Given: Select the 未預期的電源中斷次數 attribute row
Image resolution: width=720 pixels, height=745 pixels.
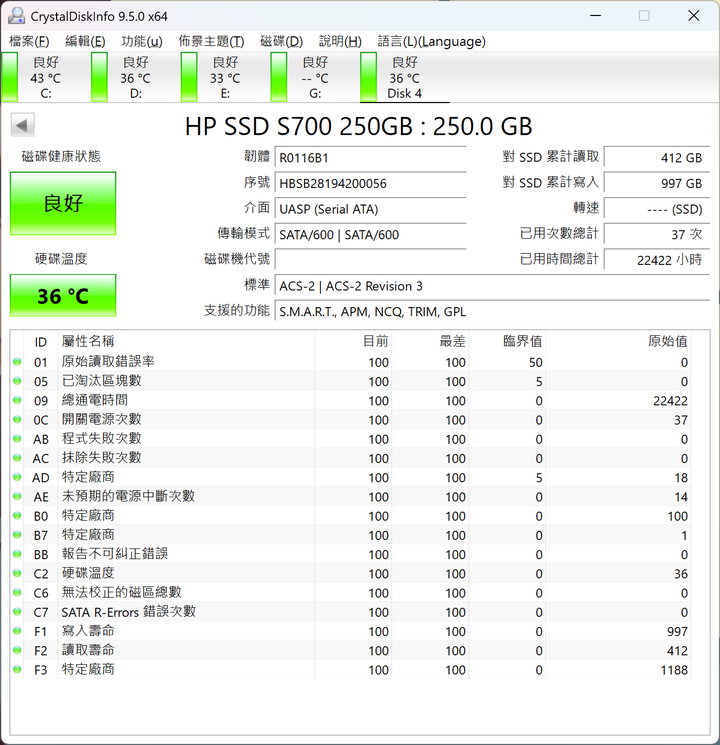Looking at the screenshot, I should click(351, 497).
